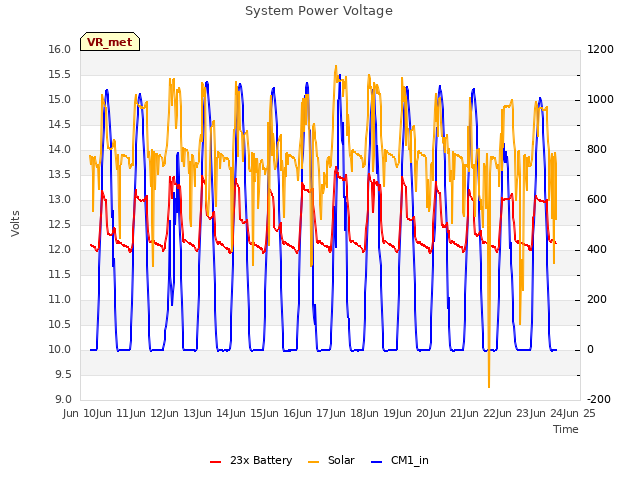
Task: Click the 13.5 left axis tick label
Action: [x=60, y=174]
